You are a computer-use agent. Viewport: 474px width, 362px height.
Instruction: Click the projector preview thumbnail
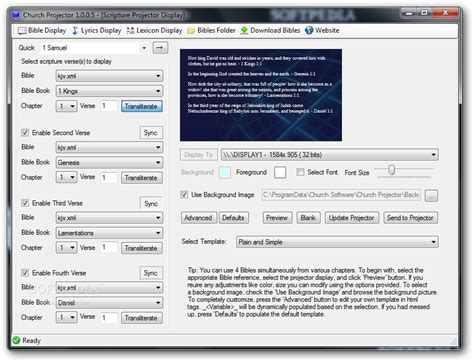coord(261,95)
